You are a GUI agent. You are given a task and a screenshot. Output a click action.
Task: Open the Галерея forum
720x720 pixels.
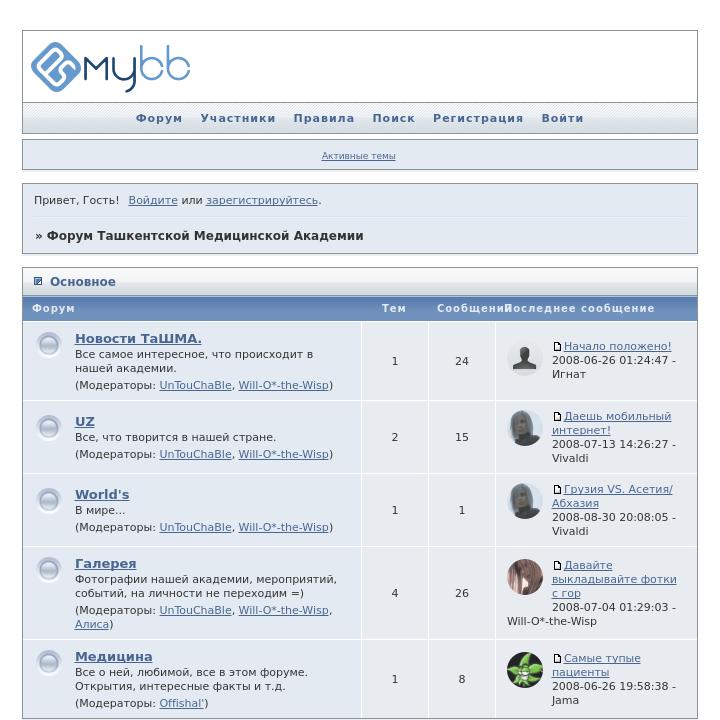point(106,563)
